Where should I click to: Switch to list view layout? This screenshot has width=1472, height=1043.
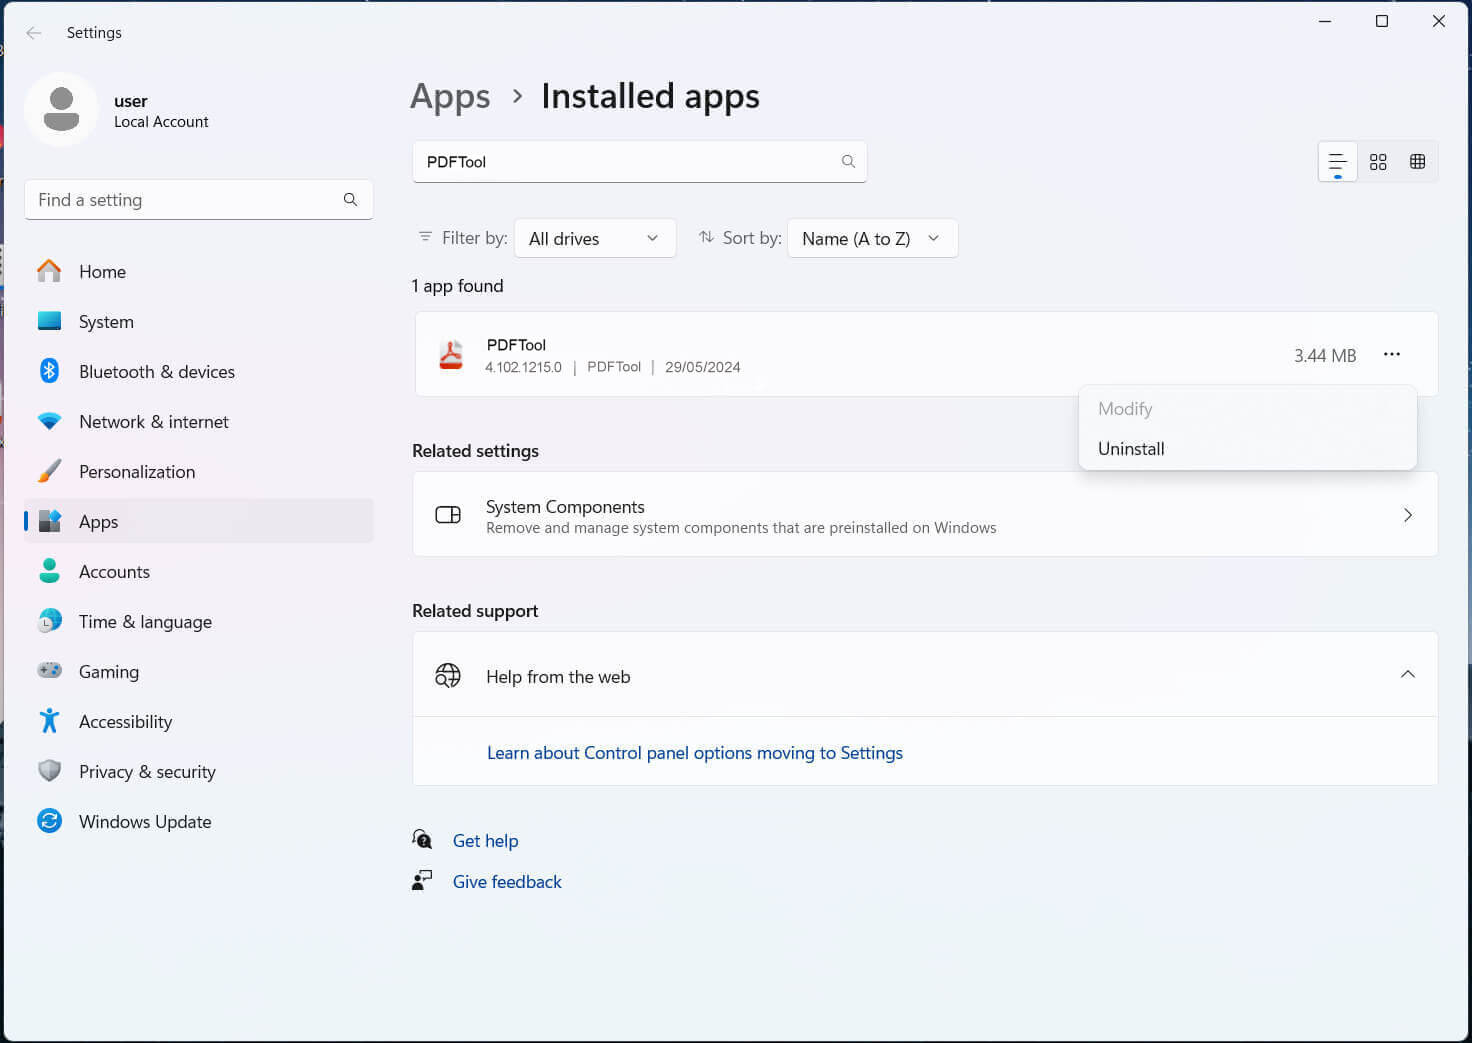(1337, 162)
